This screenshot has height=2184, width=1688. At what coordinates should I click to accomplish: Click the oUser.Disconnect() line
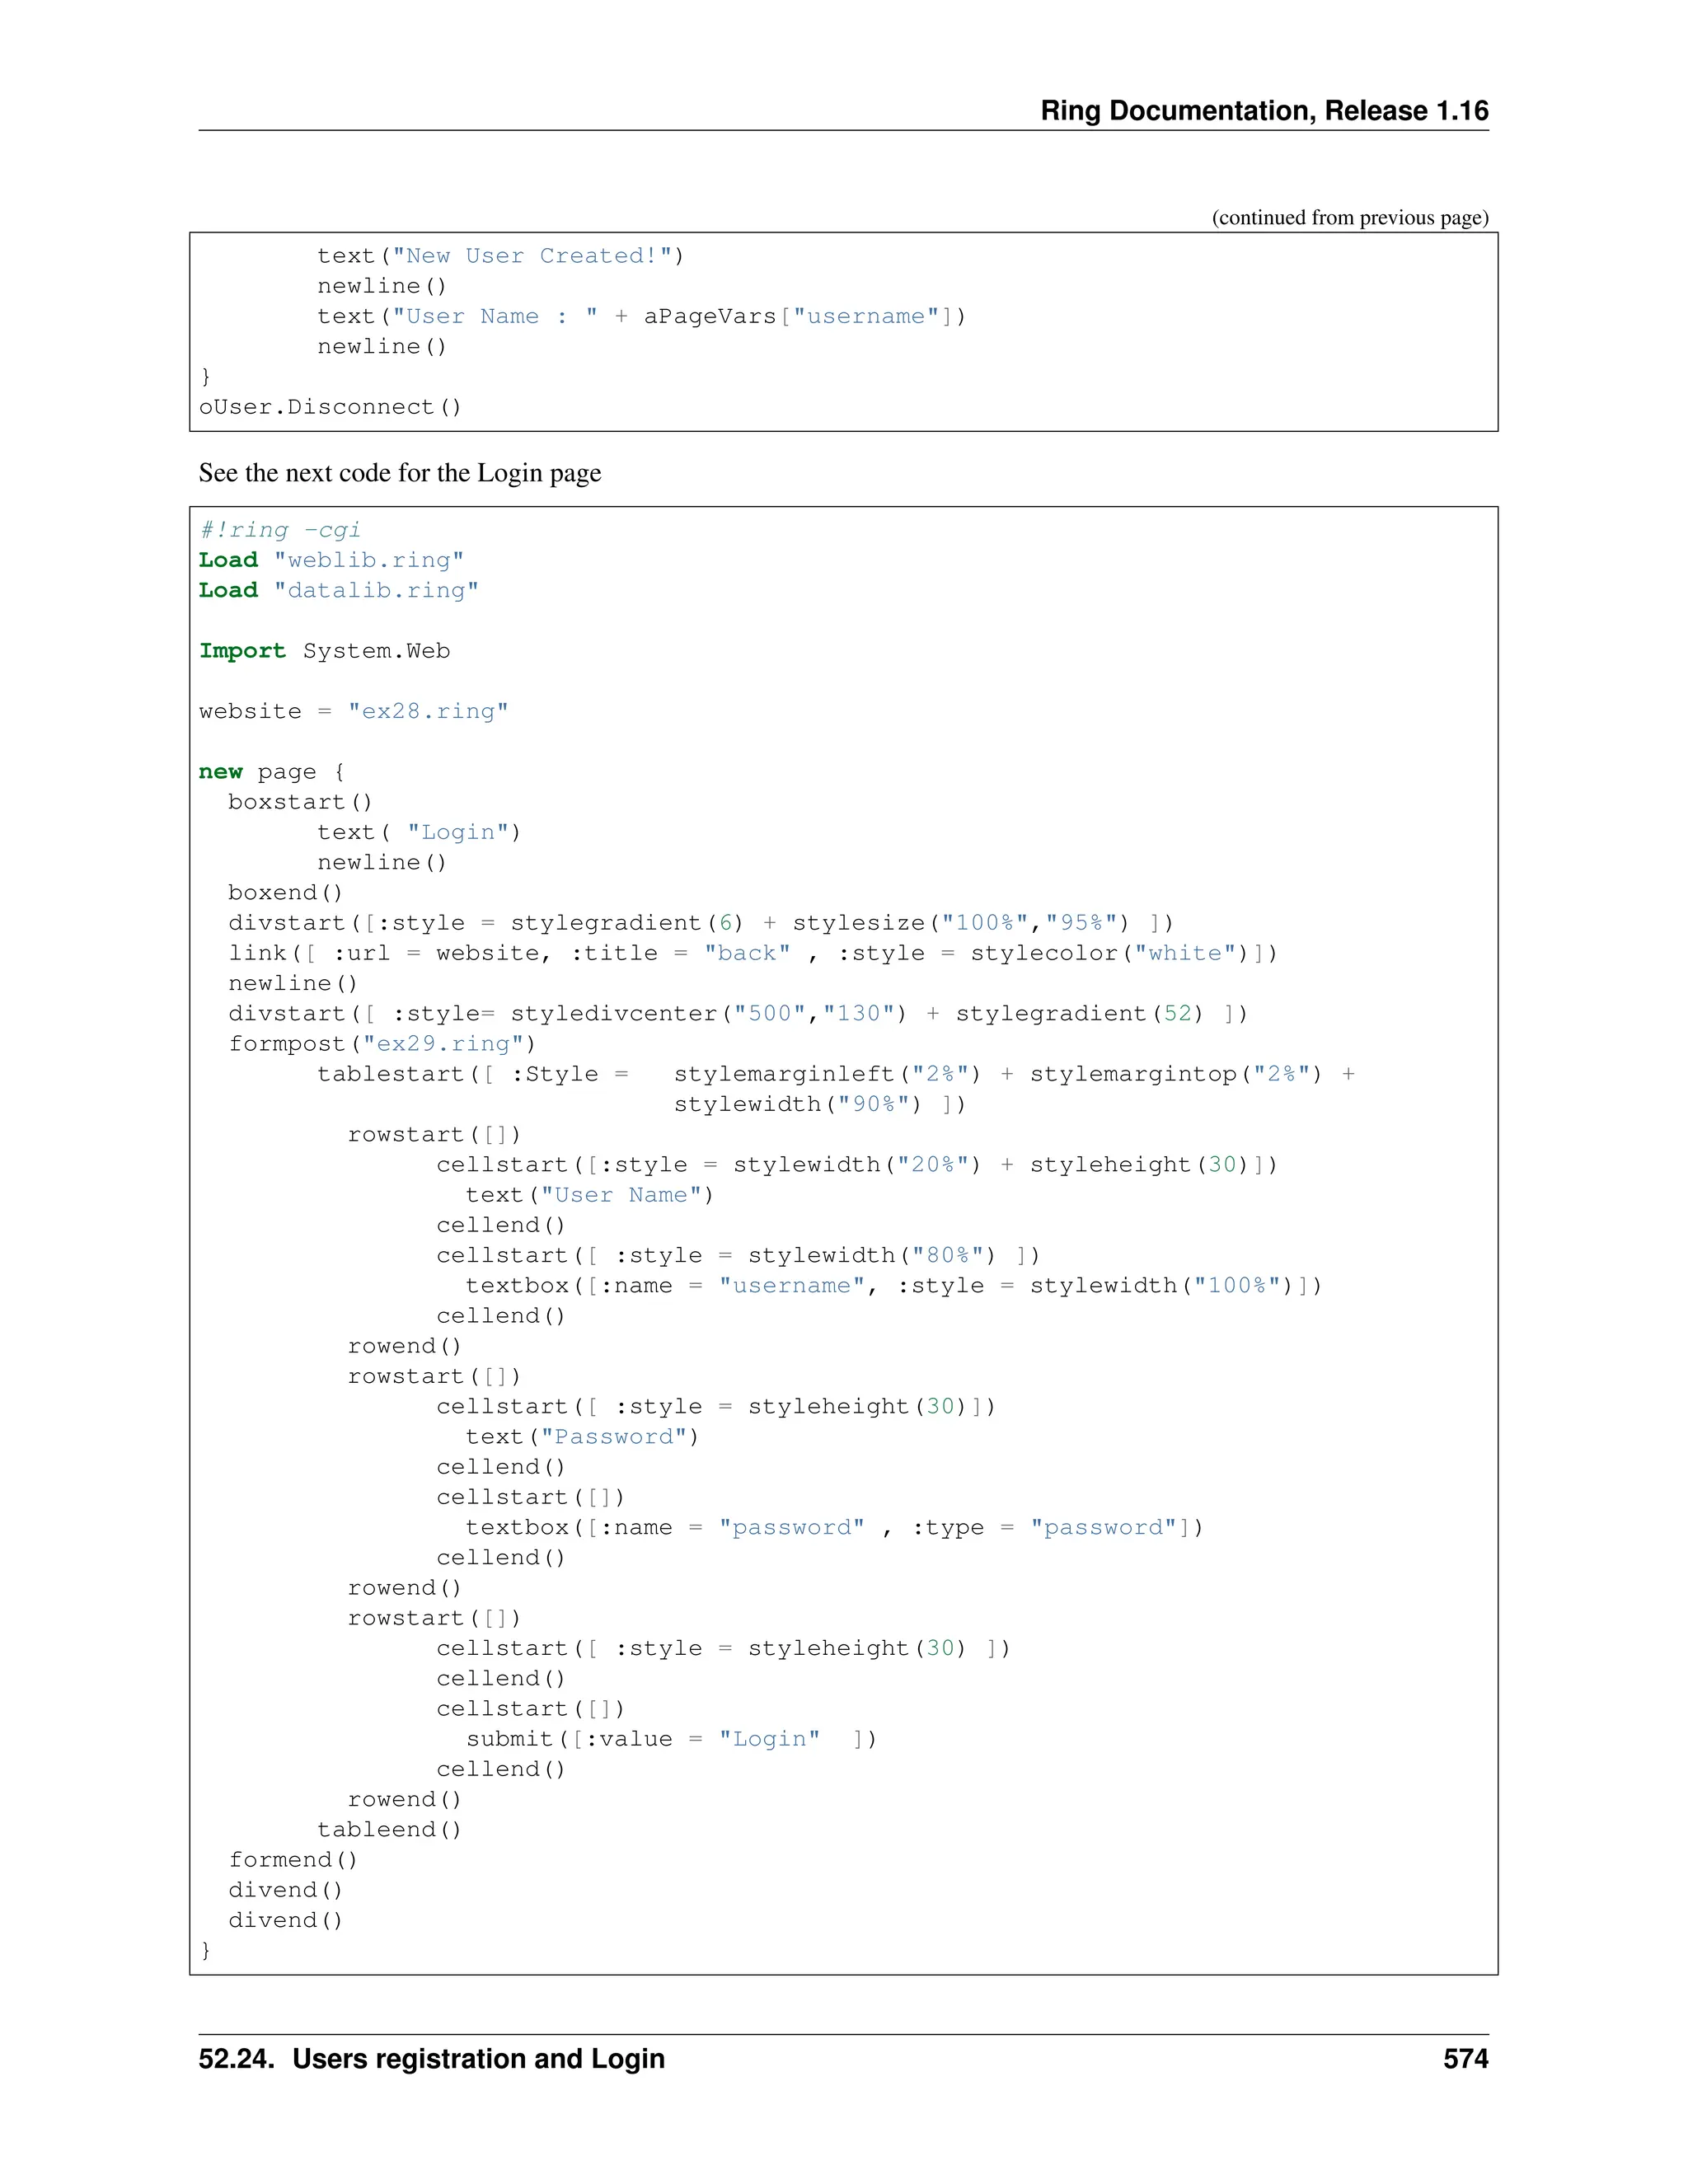330,407
